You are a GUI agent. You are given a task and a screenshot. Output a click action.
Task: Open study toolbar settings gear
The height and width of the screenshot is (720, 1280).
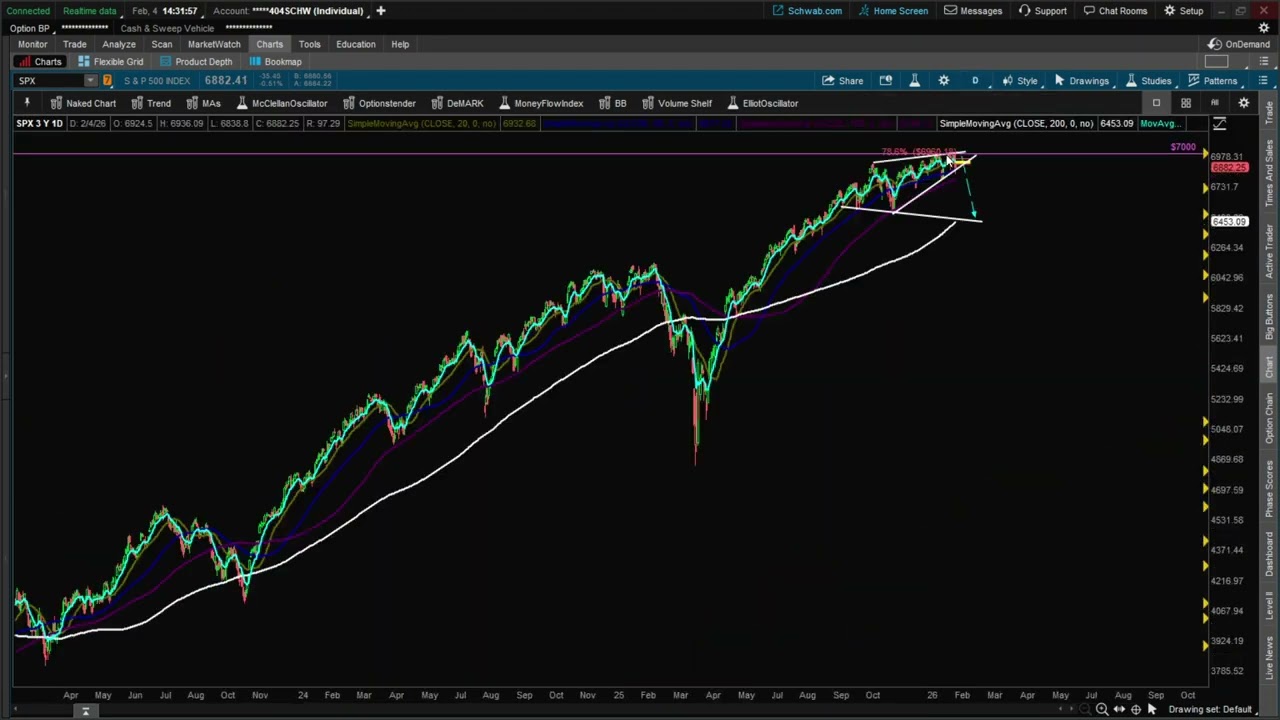(1244, 103)
